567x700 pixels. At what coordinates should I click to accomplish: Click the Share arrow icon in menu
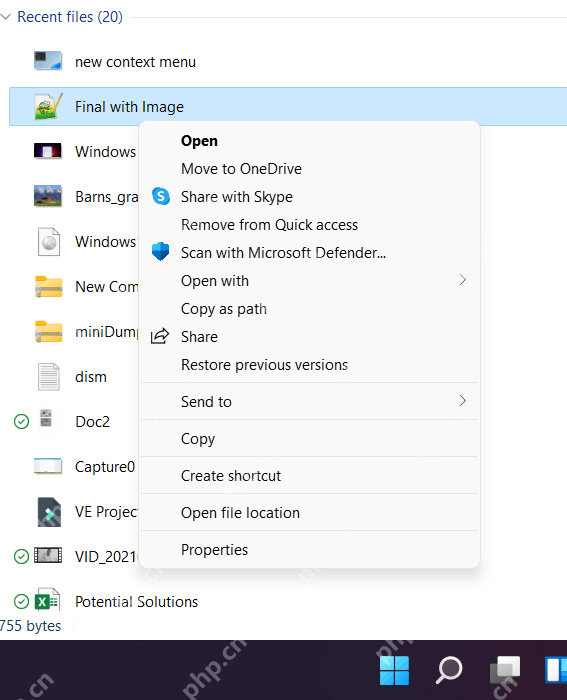pyautogui.click(x=160, y=336)
